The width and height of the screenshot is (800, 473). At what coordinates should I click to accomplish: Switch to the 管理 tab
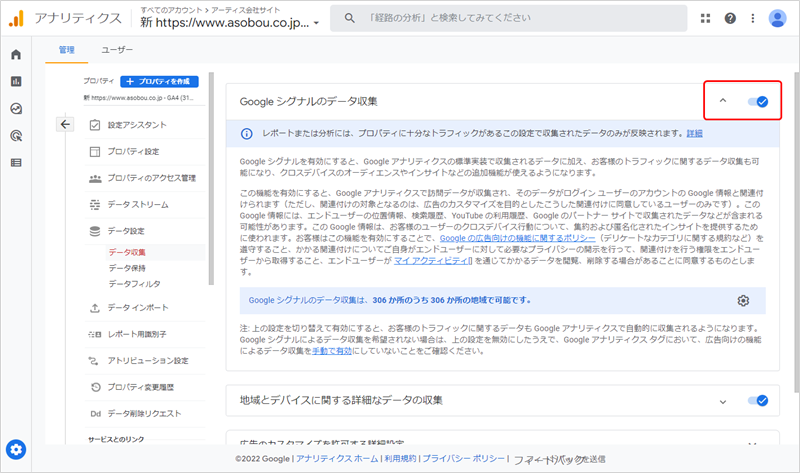66,50
